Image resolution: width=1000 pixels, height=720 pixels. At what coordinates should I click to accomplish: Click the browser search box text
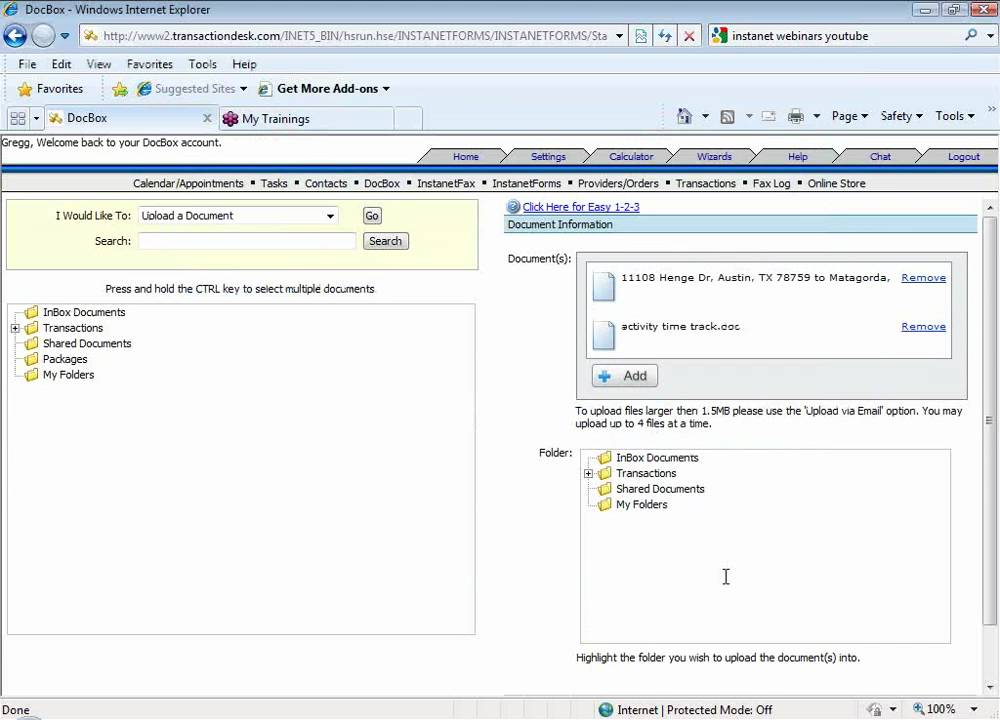[x=800, y=36]
